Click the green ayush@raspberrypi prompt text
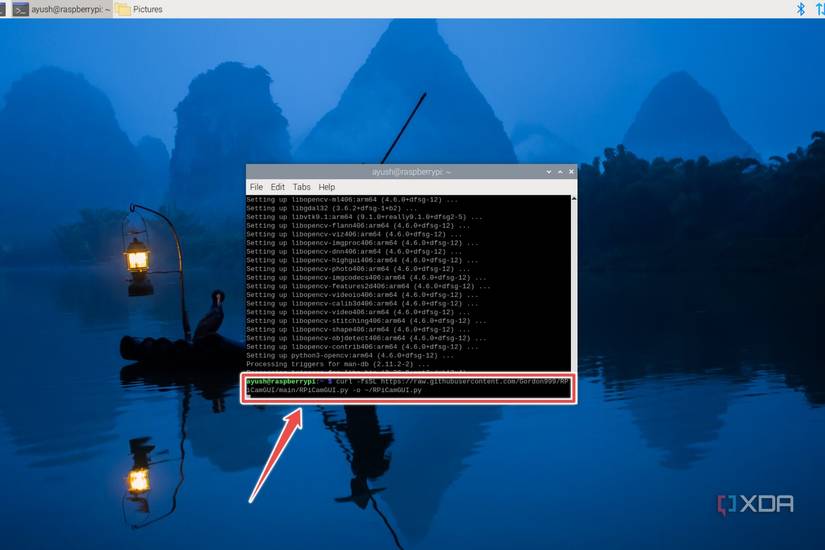 pos(281,381)
